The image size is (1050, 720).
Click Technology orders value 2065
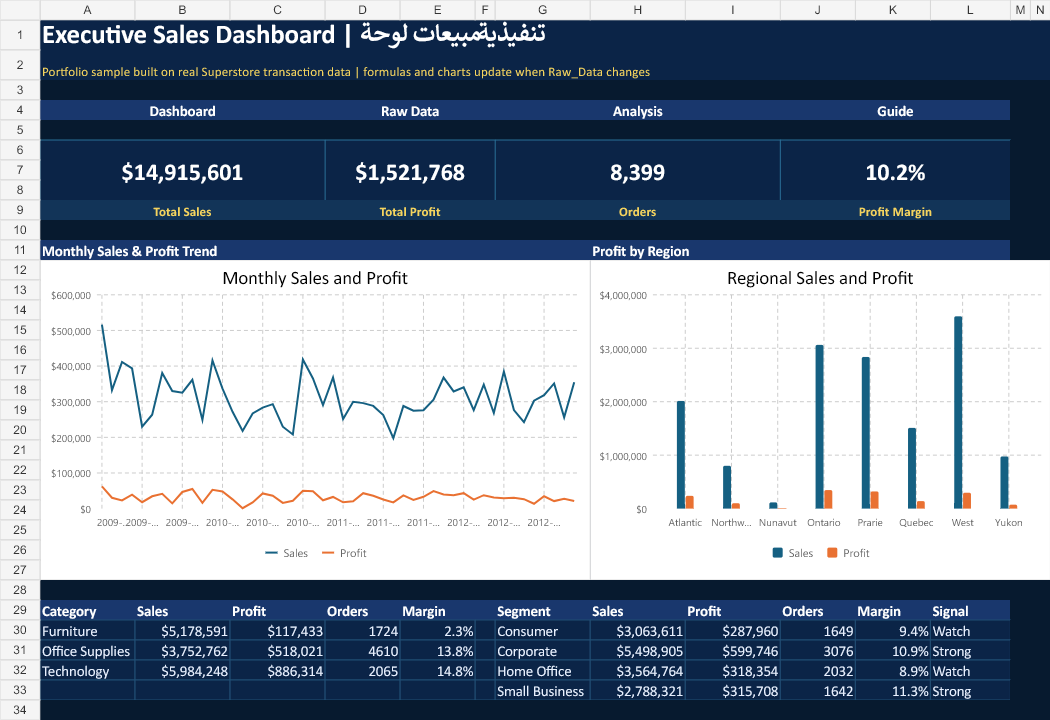click(362, 671)
